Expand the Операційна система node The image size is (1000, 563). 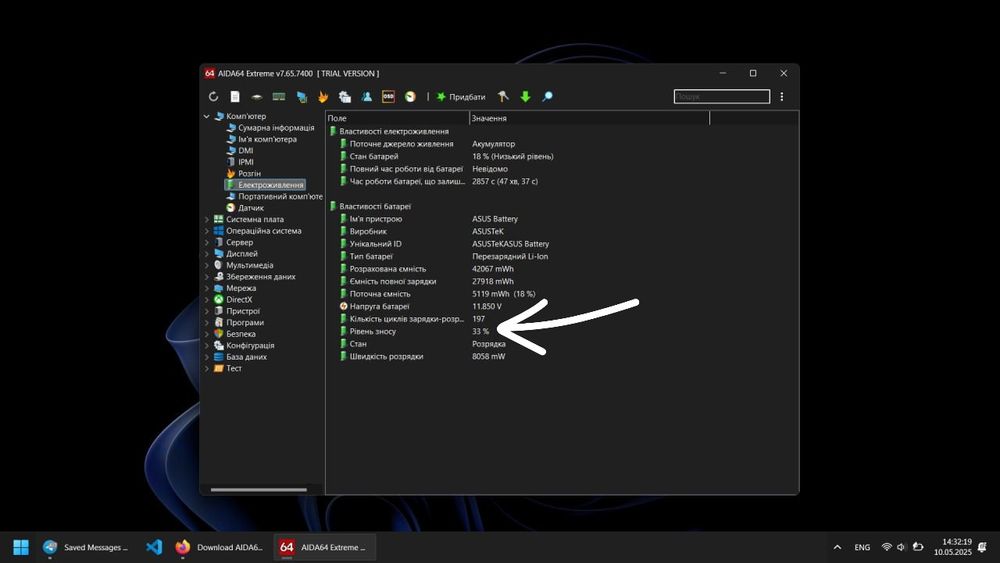207,231
